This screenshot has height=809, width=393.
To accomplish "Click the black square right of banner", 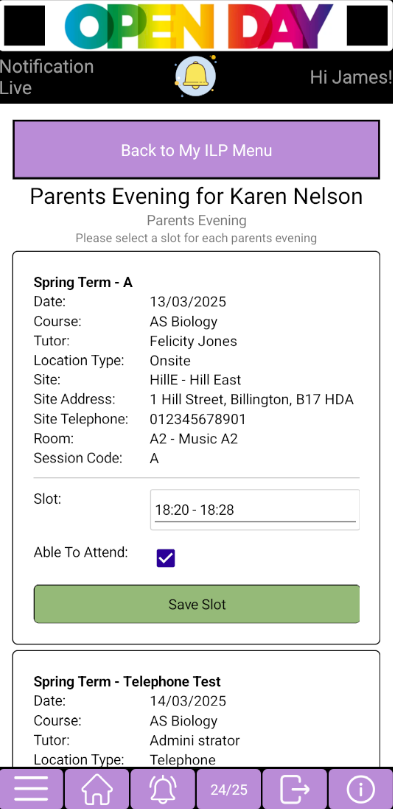I will tap(367, 25).
